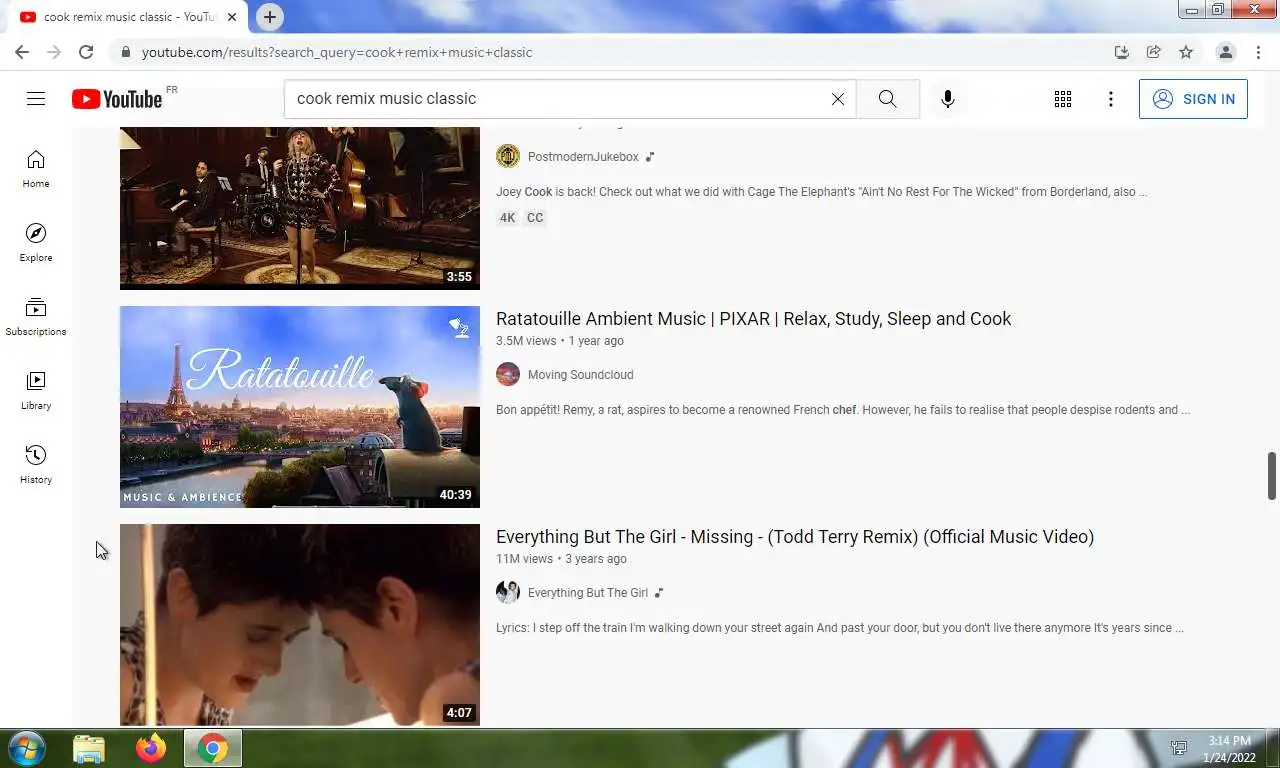Open Everything But The Girl channel name link
This screenshot has height=768, width=1280.
click(588, 593)
